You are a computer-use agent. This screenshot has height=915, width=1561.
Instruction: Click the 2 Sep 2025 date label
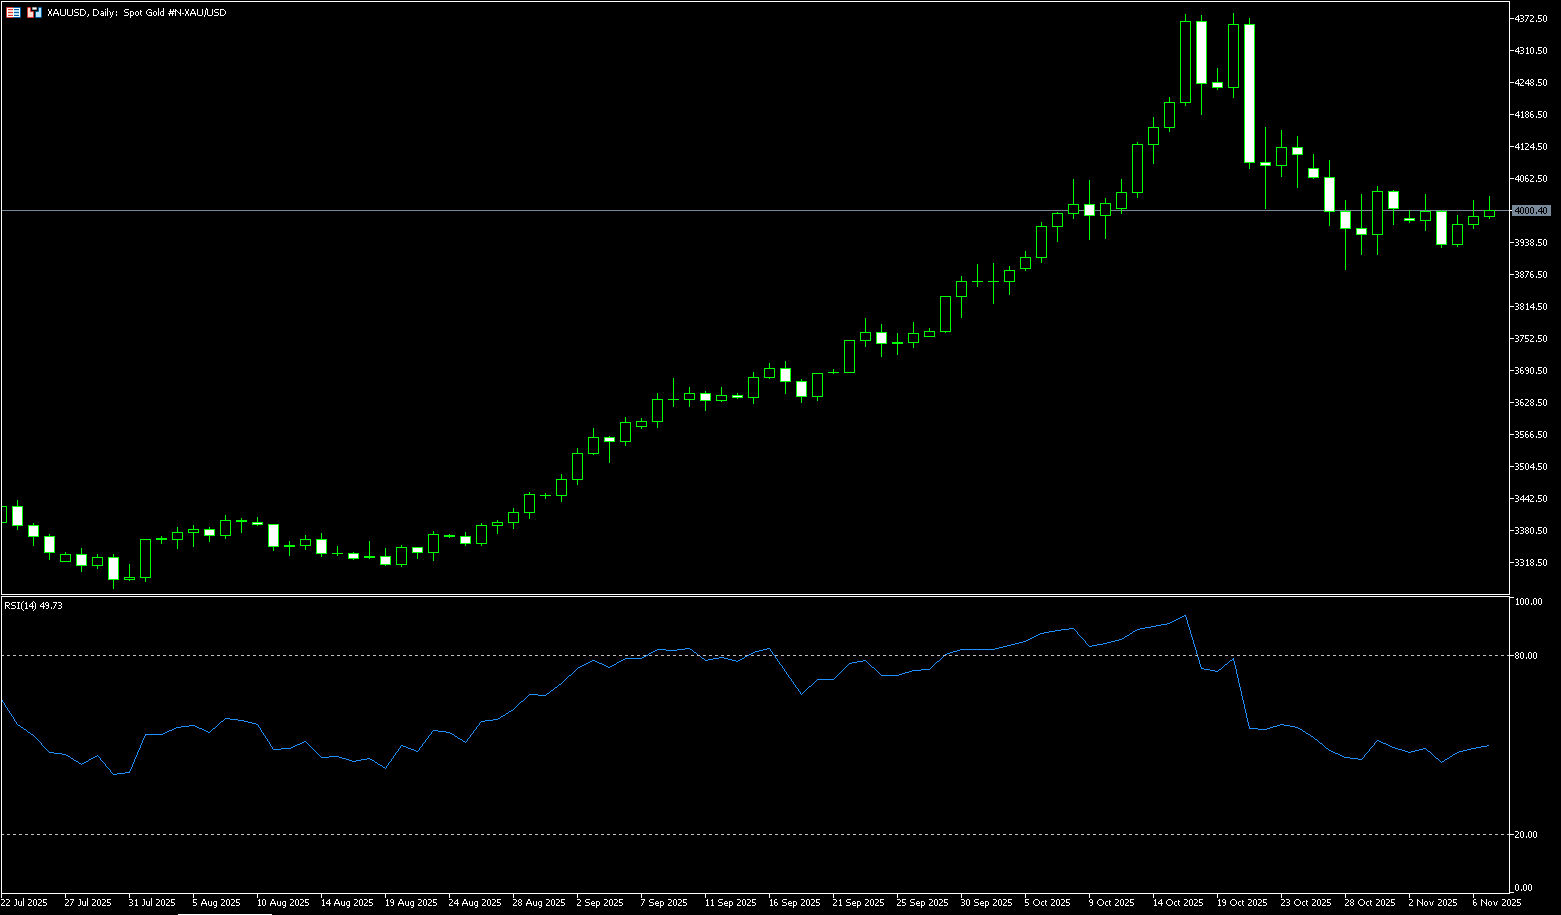601,903
